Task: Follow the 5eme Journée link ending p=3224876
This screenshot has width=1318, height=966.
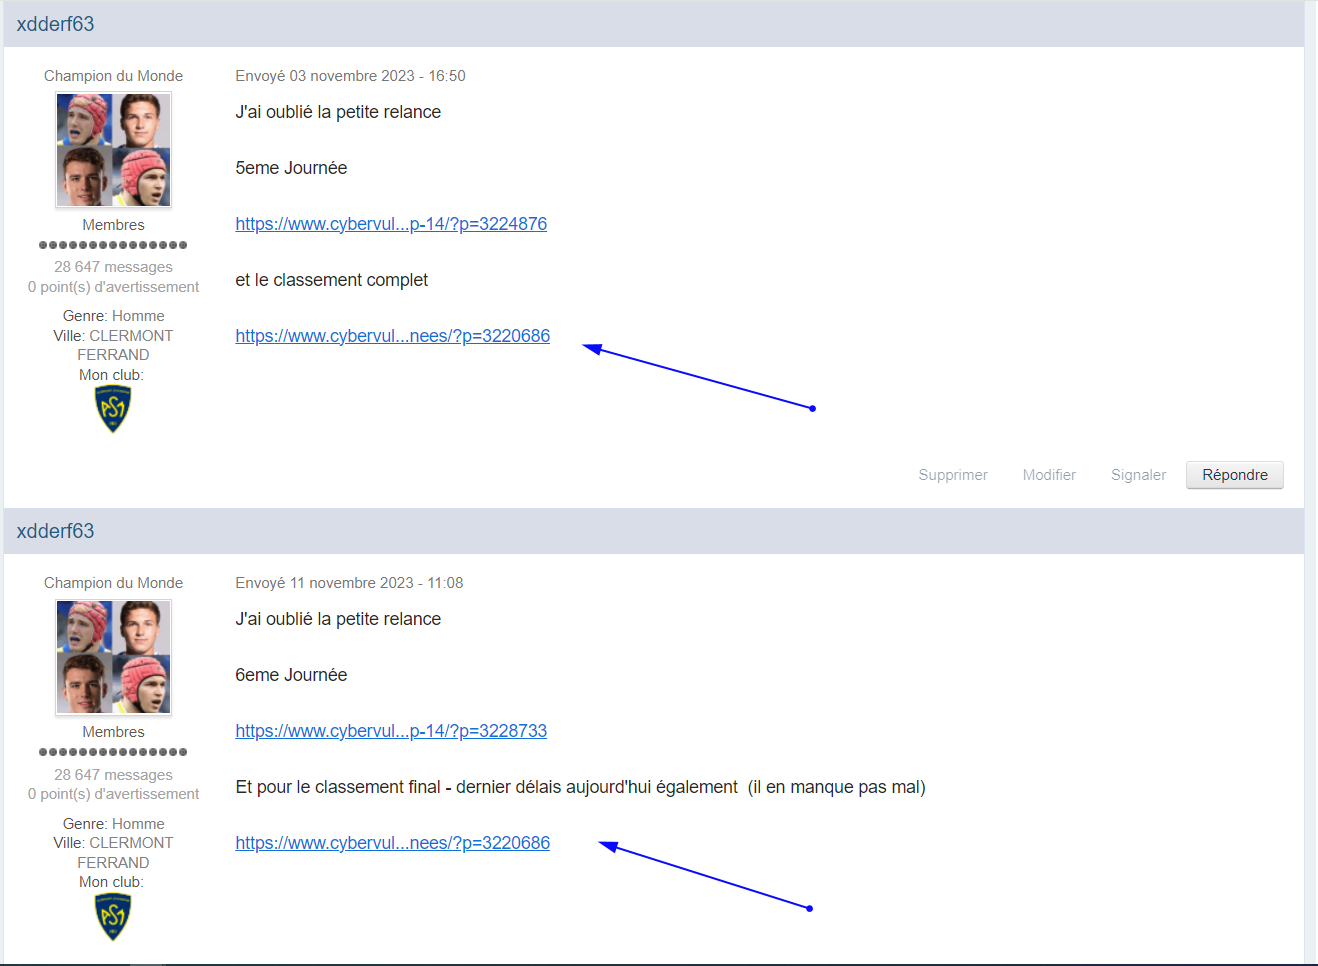Action: click(391, 224)
